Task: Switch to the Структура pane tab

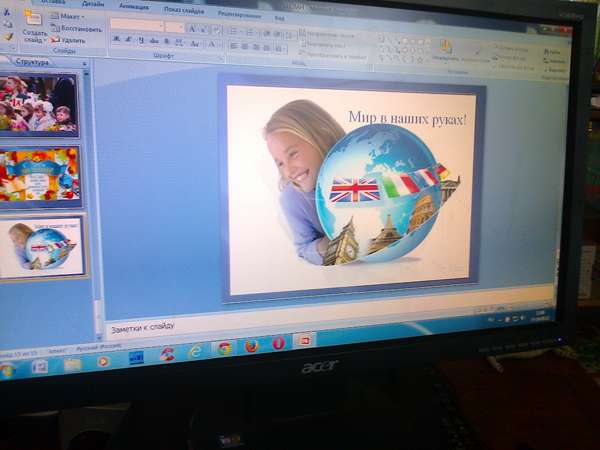Action: click(x=32, y=62)
